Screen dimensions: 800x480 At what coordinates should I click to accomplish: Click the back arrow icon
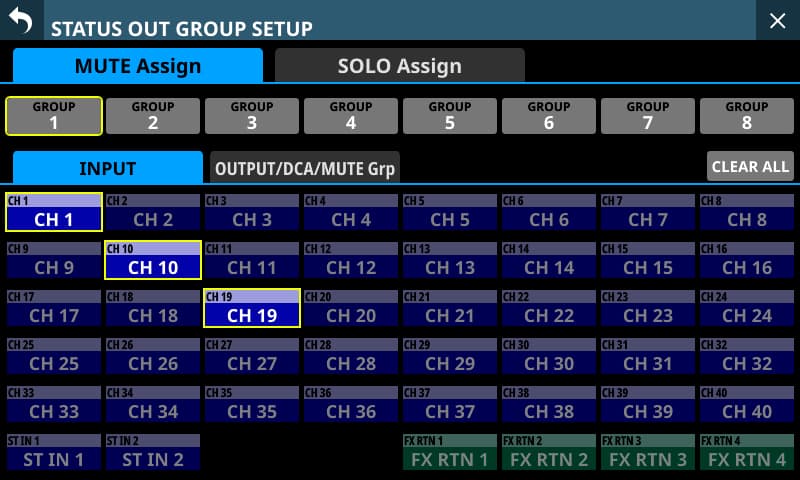pyautogui.click(x=21, y=20)
